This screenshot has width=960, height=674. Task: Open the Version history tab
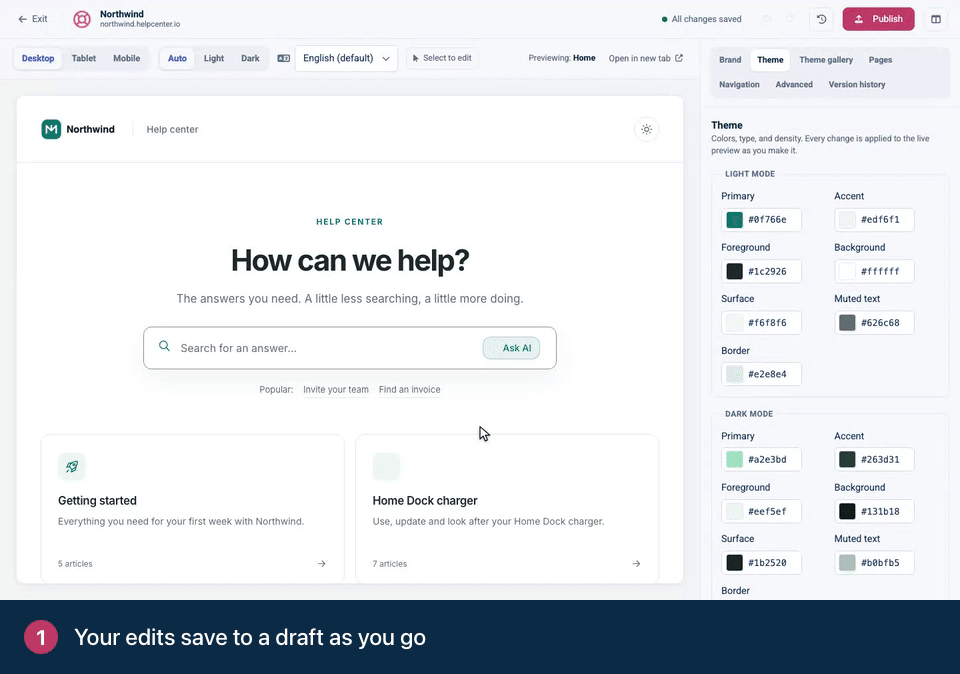857,84
